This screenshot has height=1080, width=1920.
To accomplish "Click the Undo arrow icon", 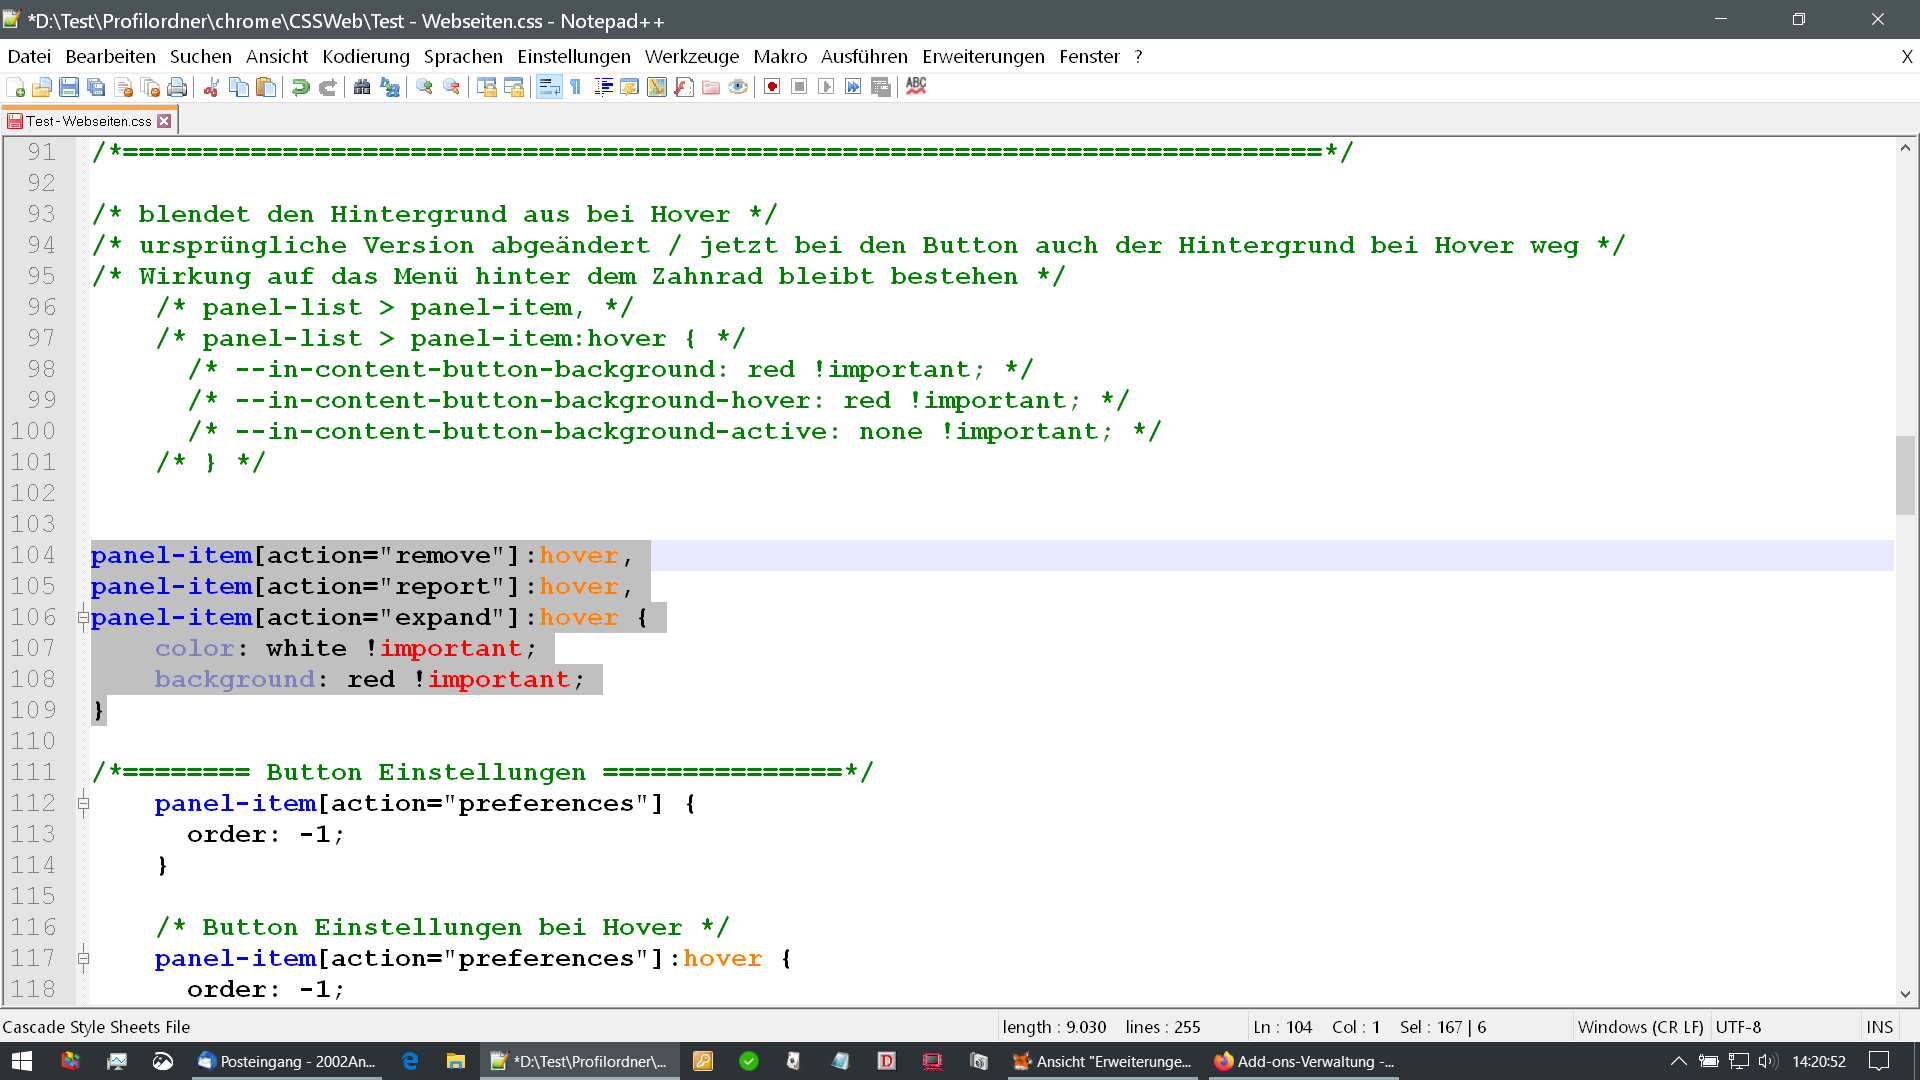I will [x=300, y=87].
